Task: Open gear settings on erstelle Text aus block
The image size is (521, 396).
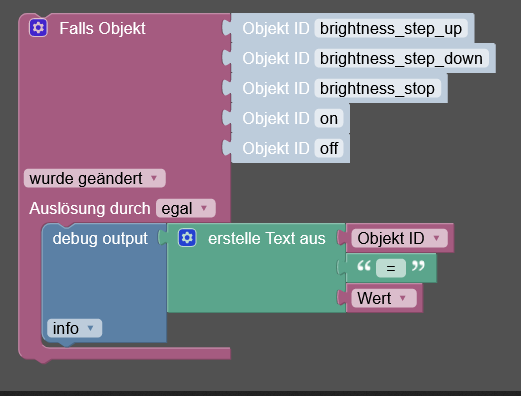Action: point(187,238)
